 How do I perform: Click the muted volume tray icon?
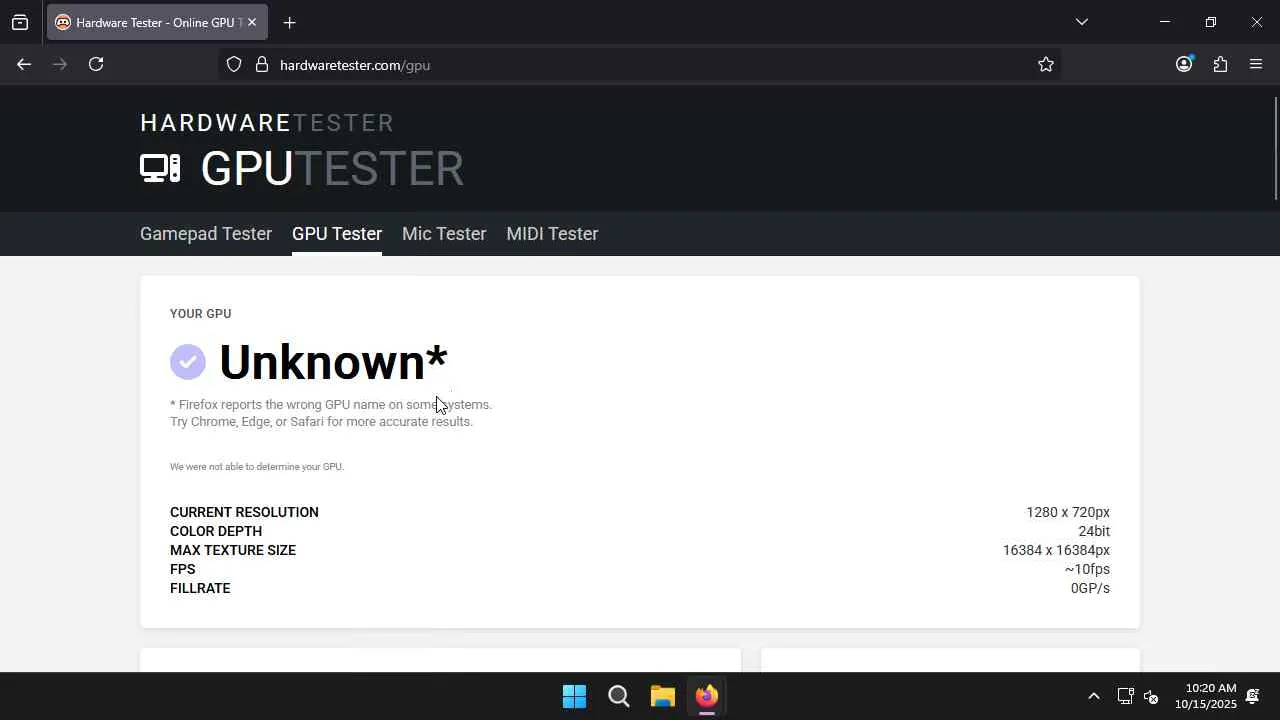pos(1151,696)
